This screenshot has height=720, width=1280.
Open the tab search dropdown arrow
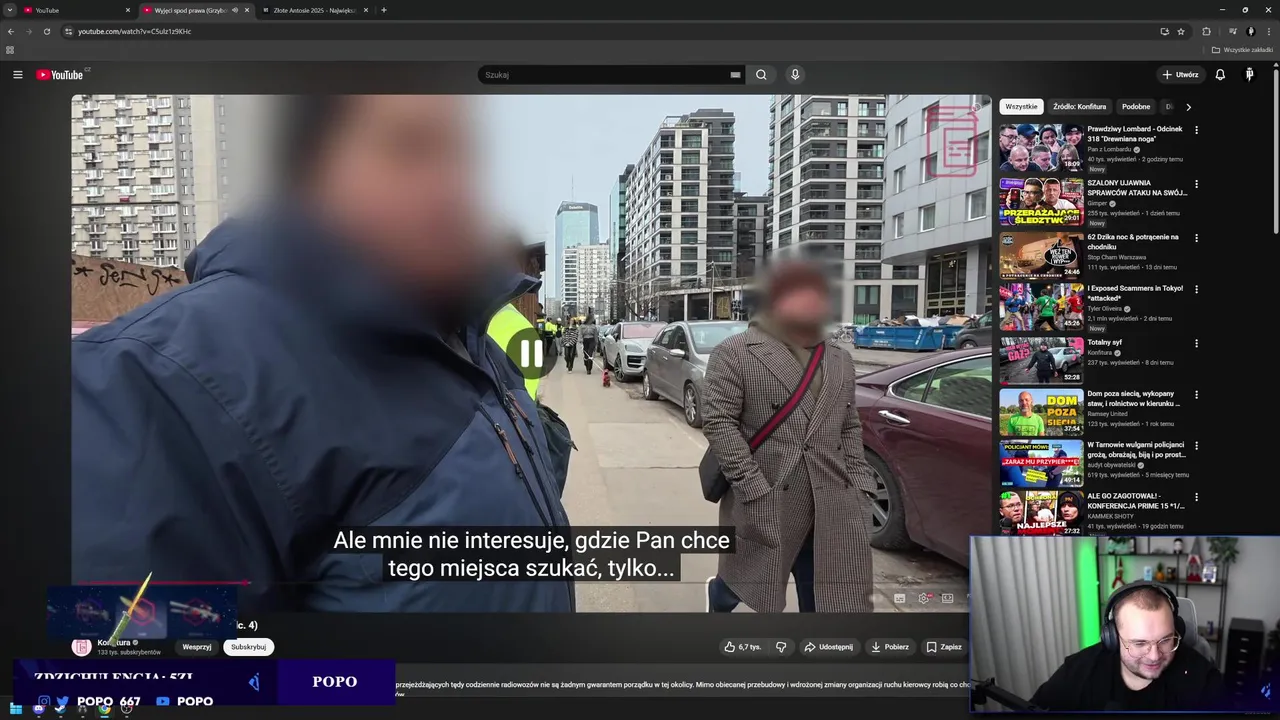pos(8,10)
